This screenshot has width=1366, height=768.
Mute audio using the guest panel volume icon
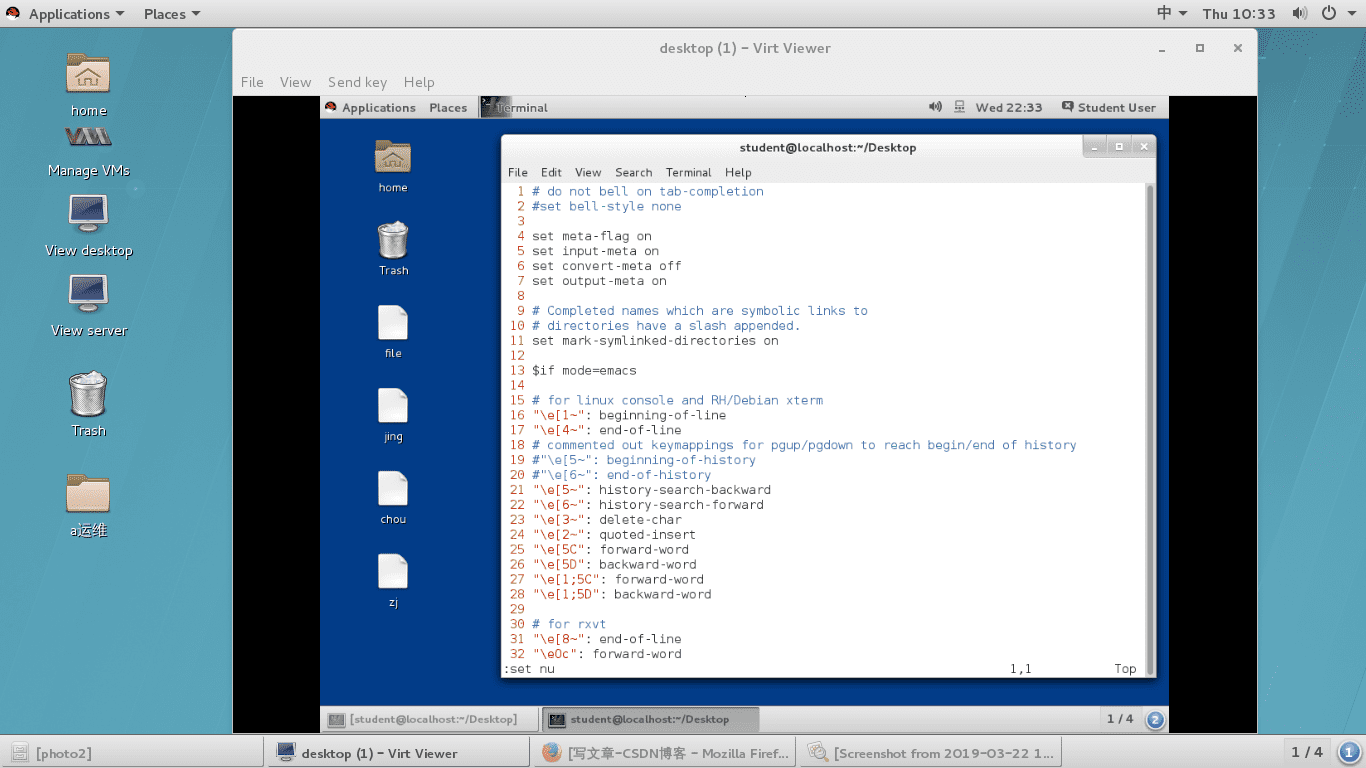click(x=934, y=107)
